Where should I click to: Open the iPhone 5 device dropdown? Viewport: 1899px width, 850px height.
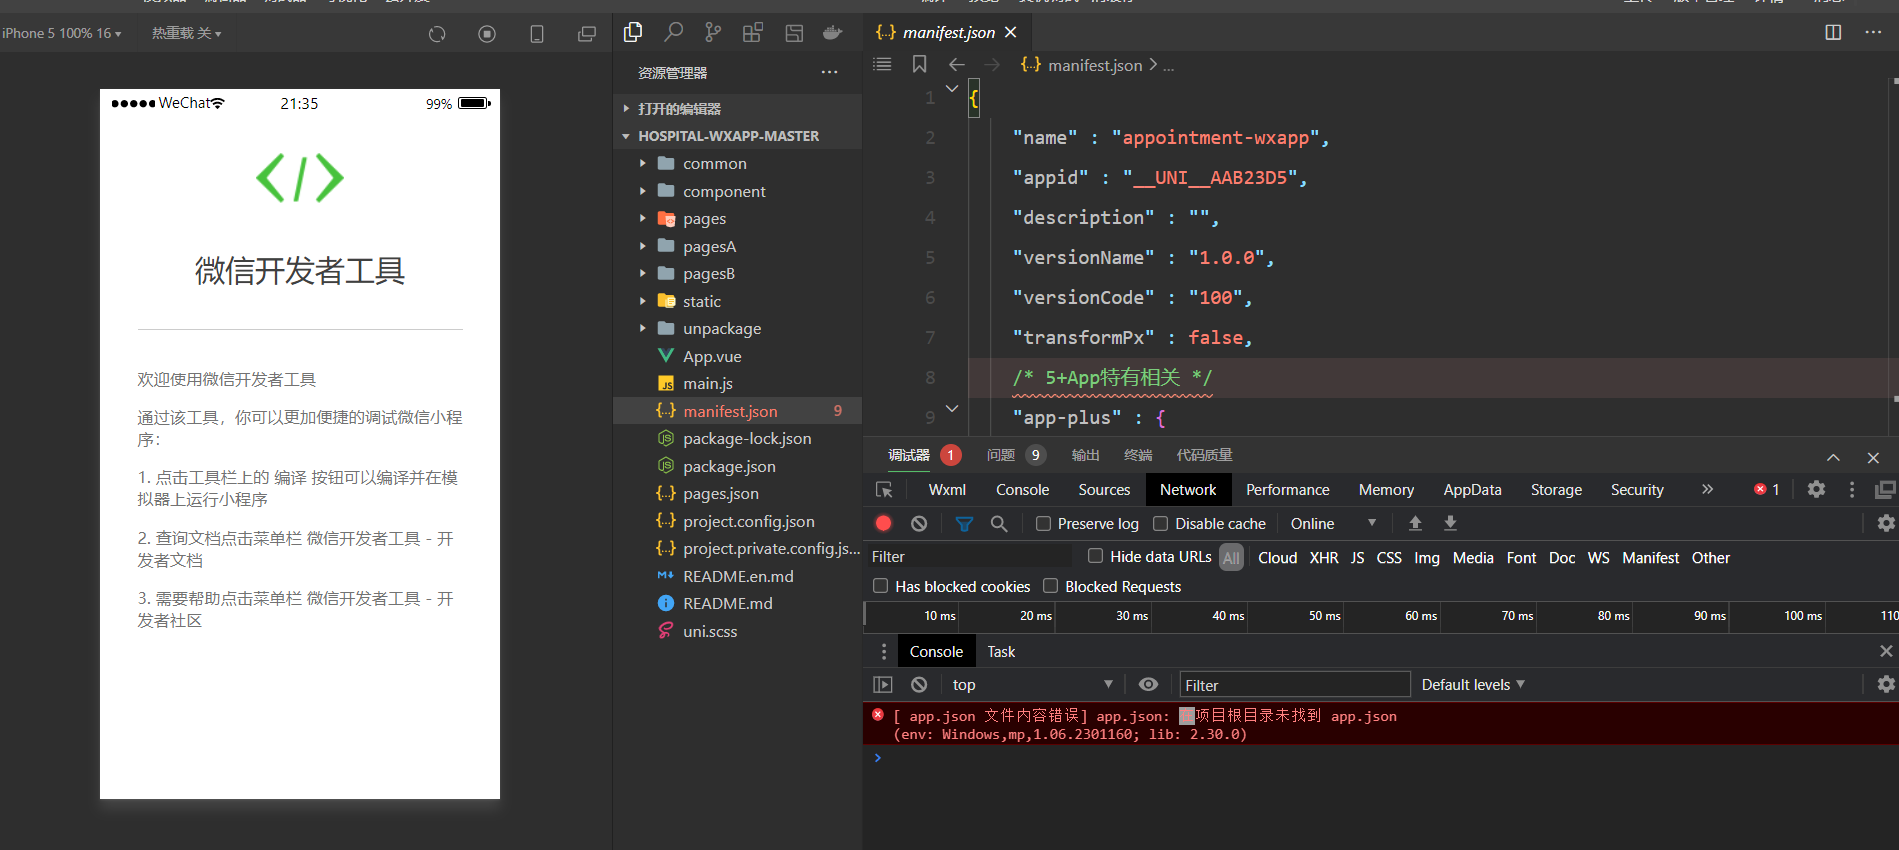click(62, 33)
